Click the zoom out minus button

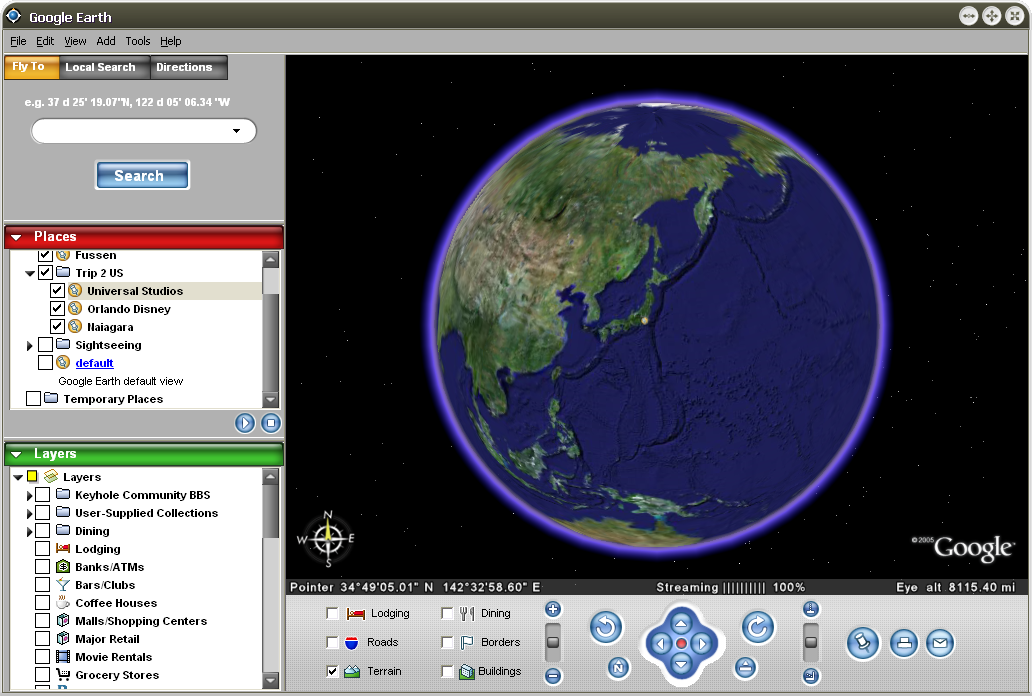[x=553, y=676]
